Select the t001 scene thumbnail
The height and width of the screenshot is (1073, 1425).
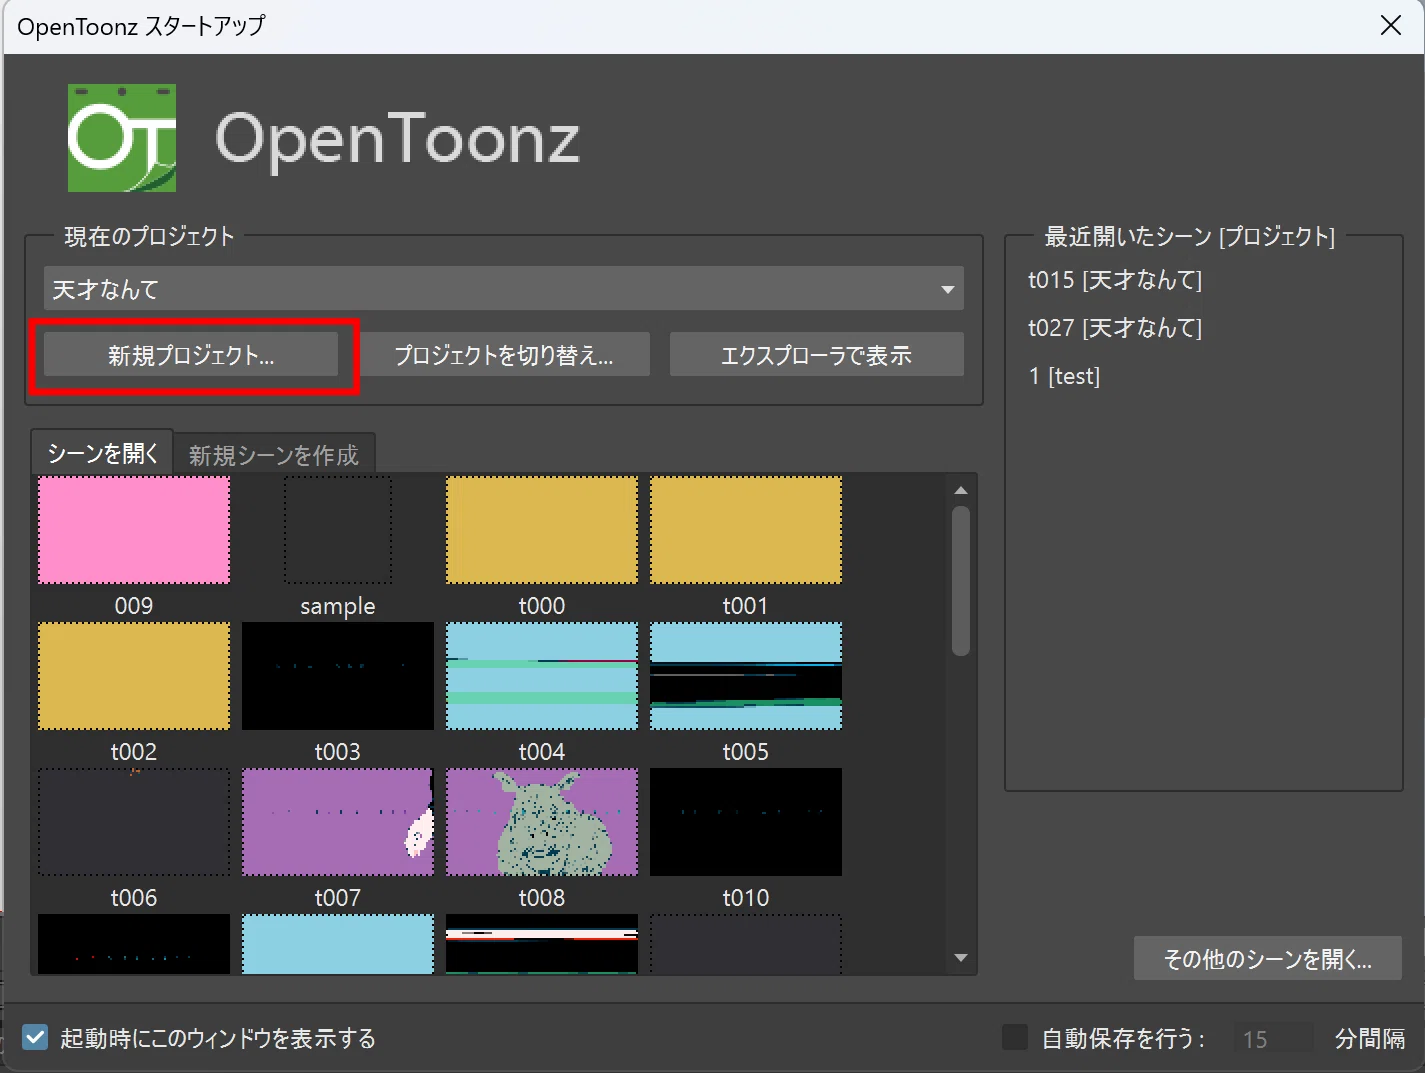point(746,530)
